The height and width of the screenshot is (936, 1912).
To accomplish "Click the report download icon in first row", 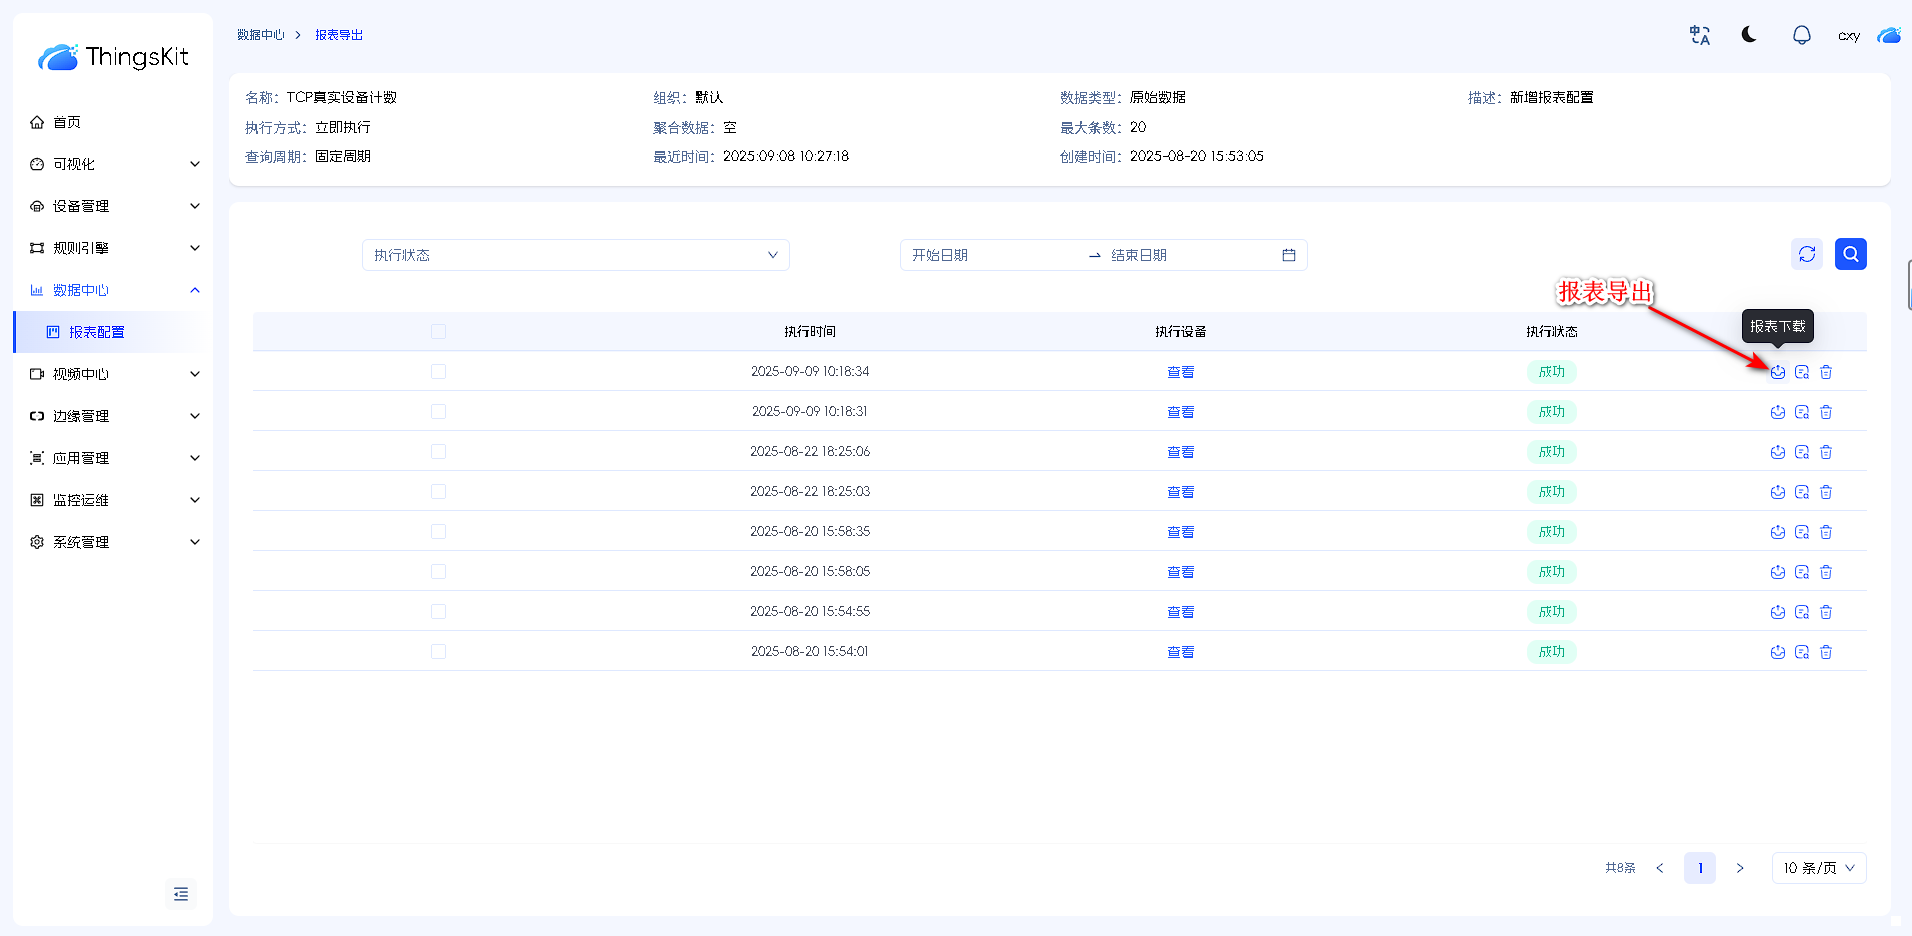I will click(x=1777, y=372).
